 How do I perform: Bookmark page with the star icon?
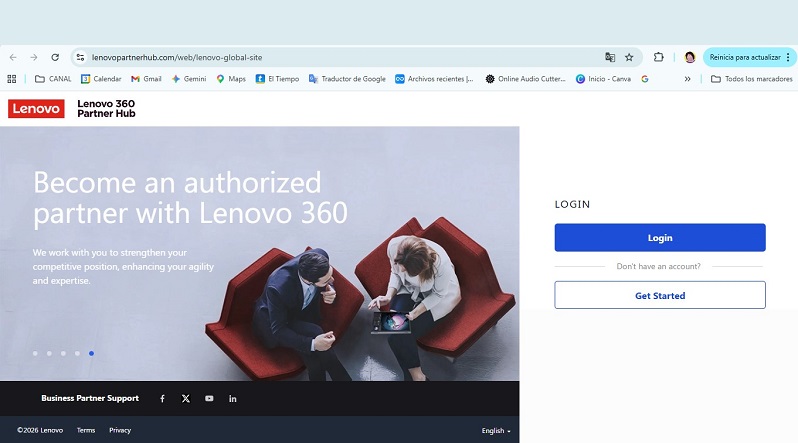point(629,58)
